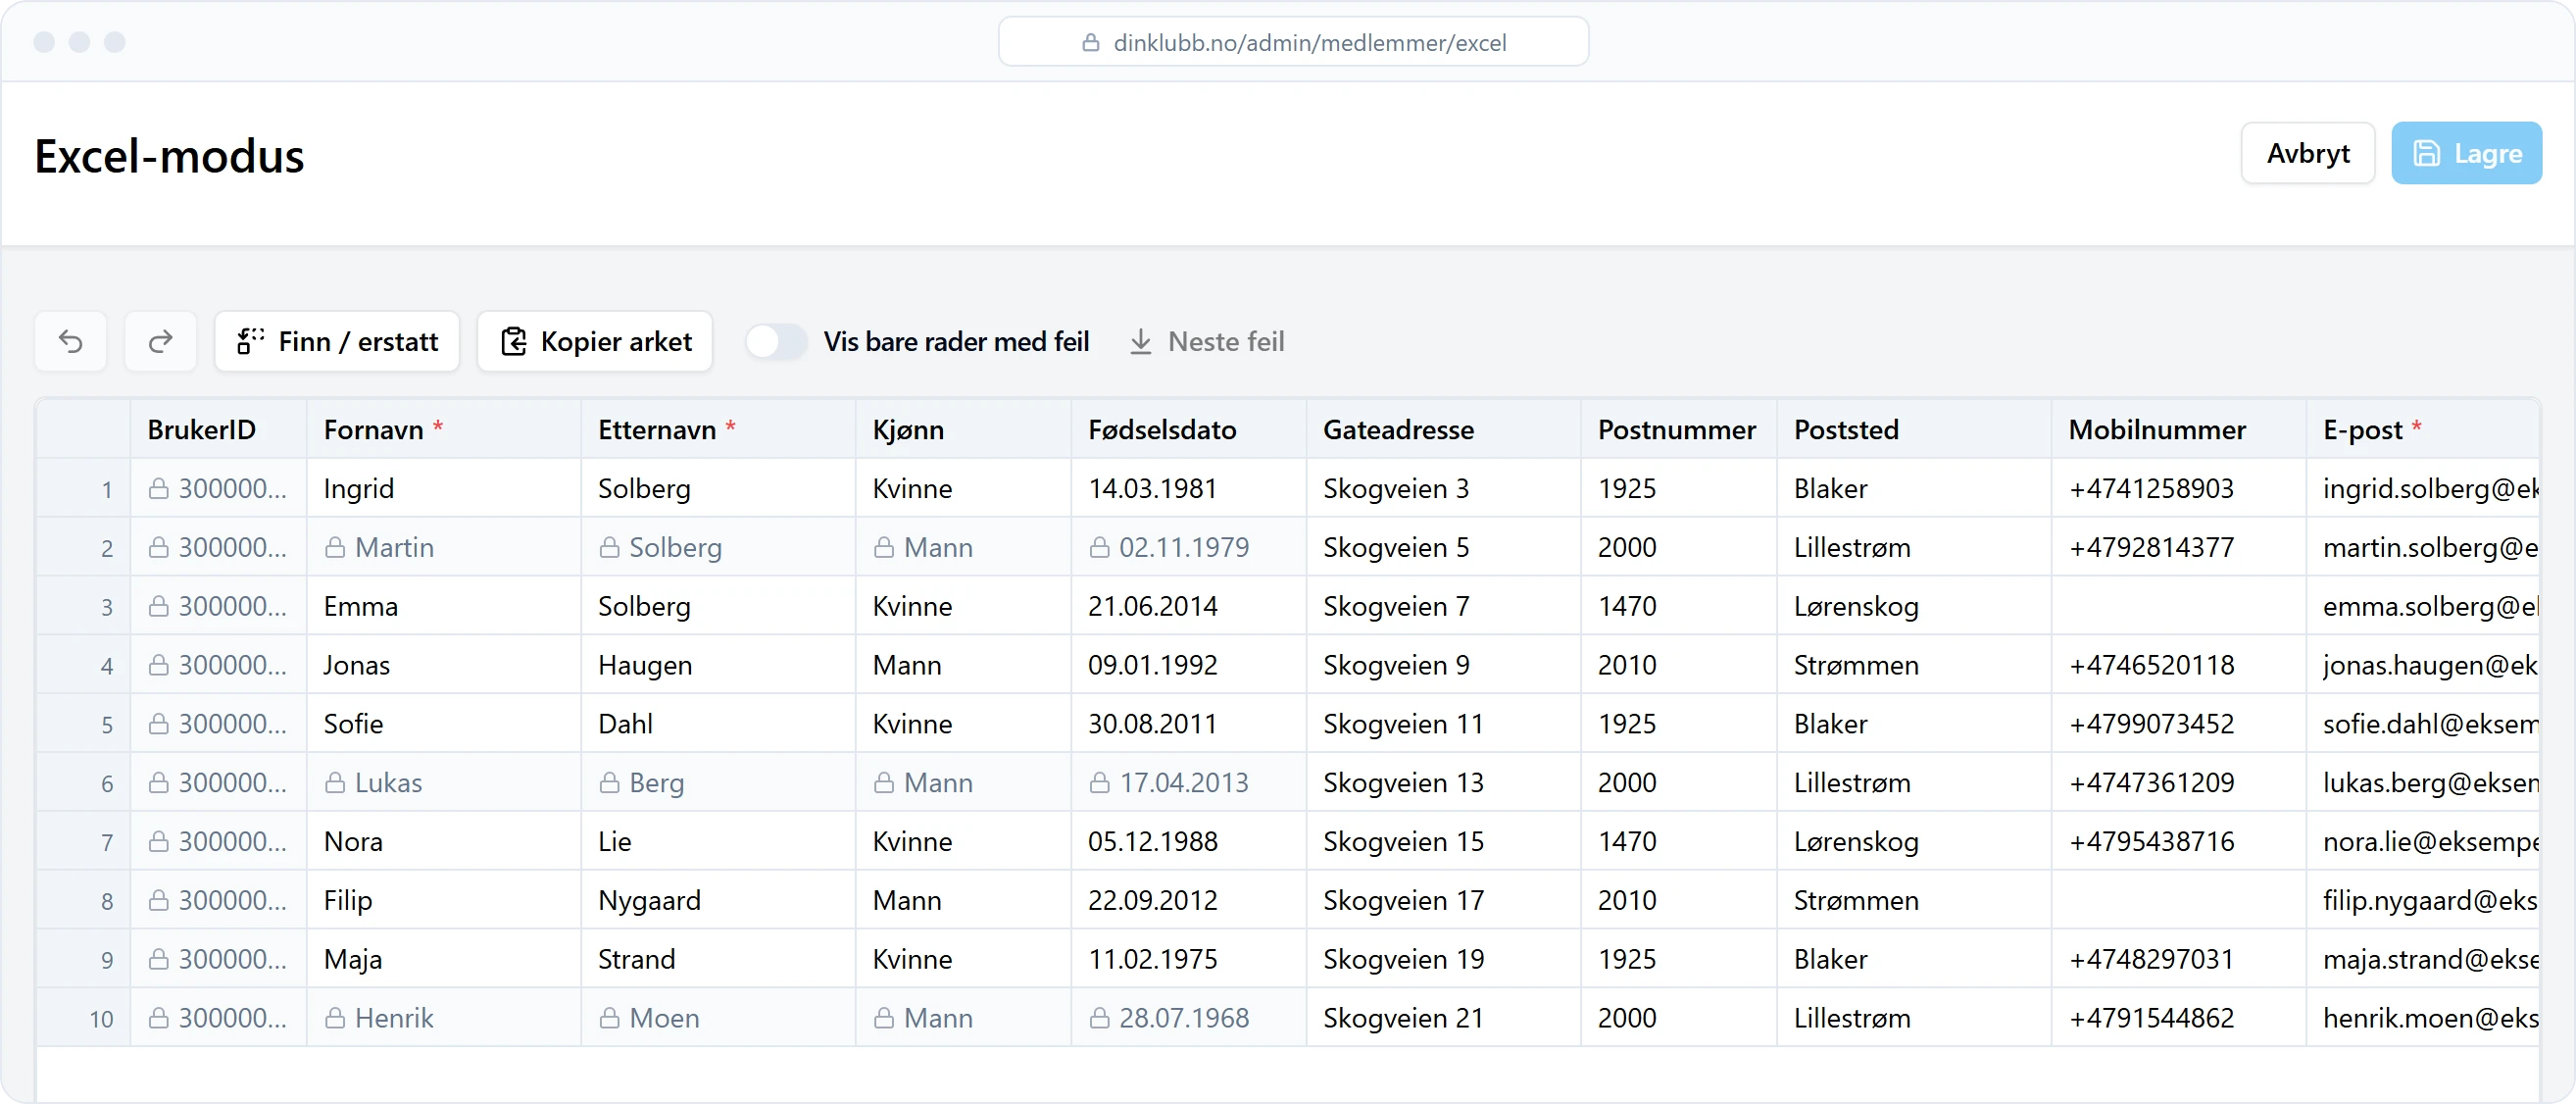Save changes with Lagre button

coord(2466,153)
